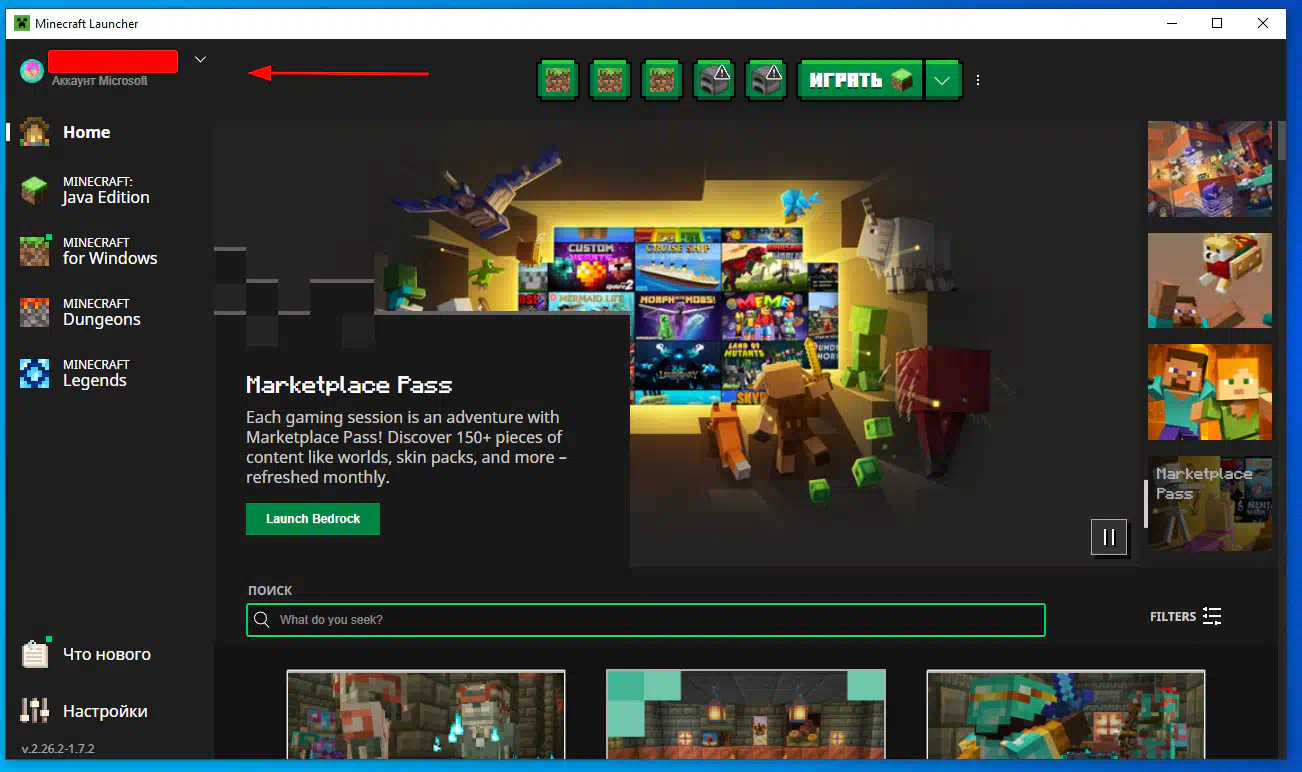Open the right content card with diamond armor
The height and width of the screenshot is (772, 1302).
tap(1066, 715)
